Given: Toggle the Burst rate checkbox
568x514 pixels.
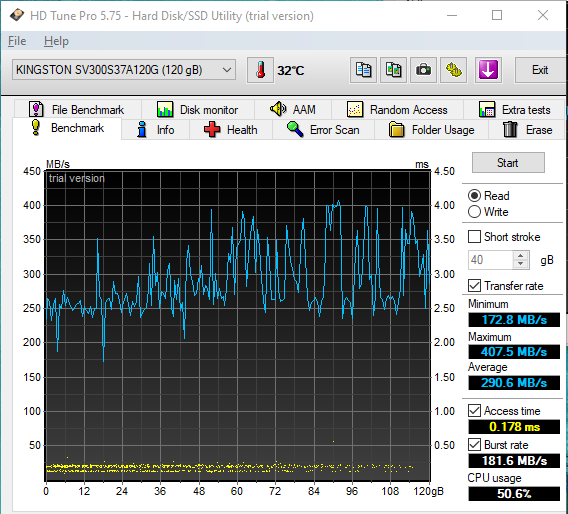Looking at the screenshot, I should tap(475, 445).
